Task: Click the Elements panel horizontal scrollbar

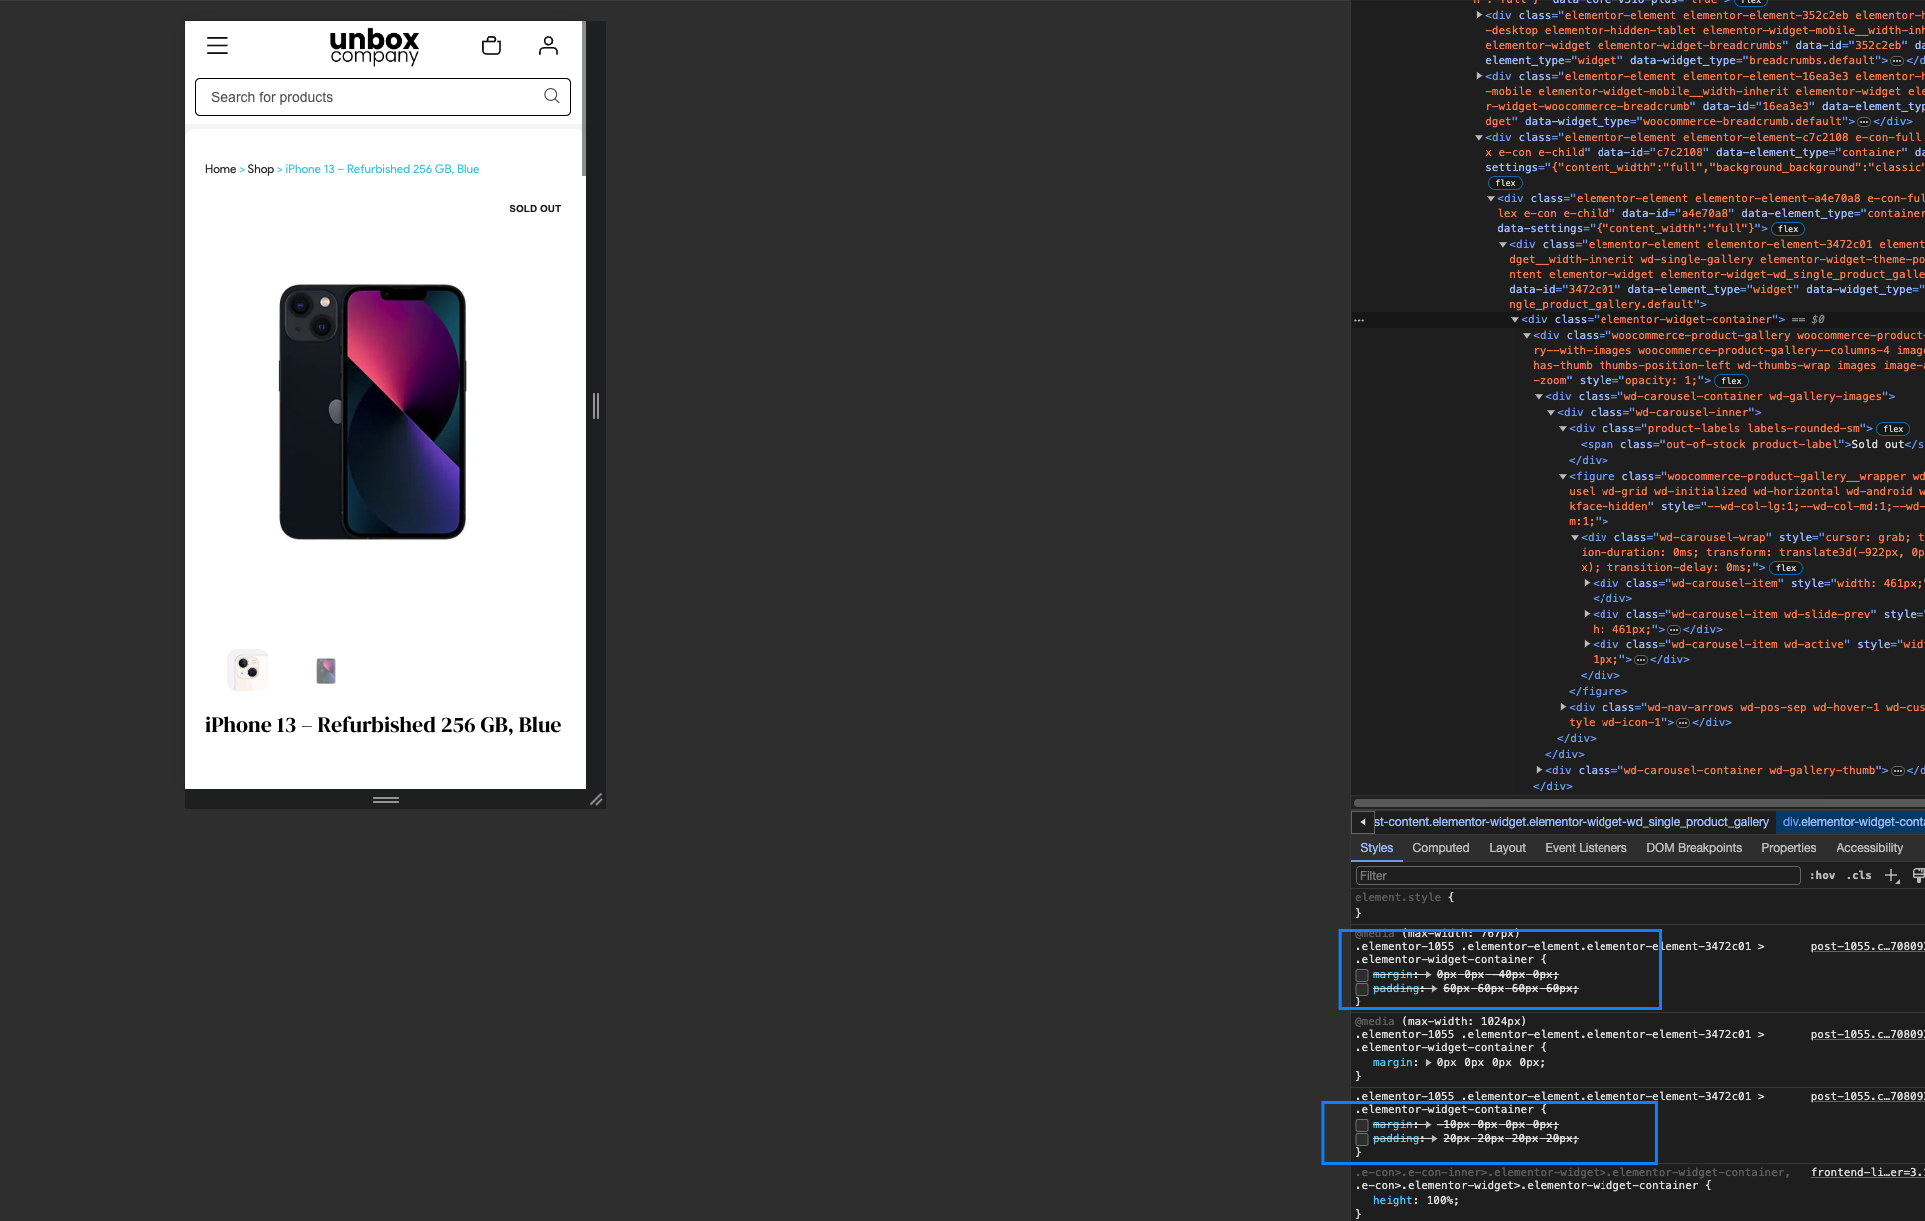Action: point(1638,802)
